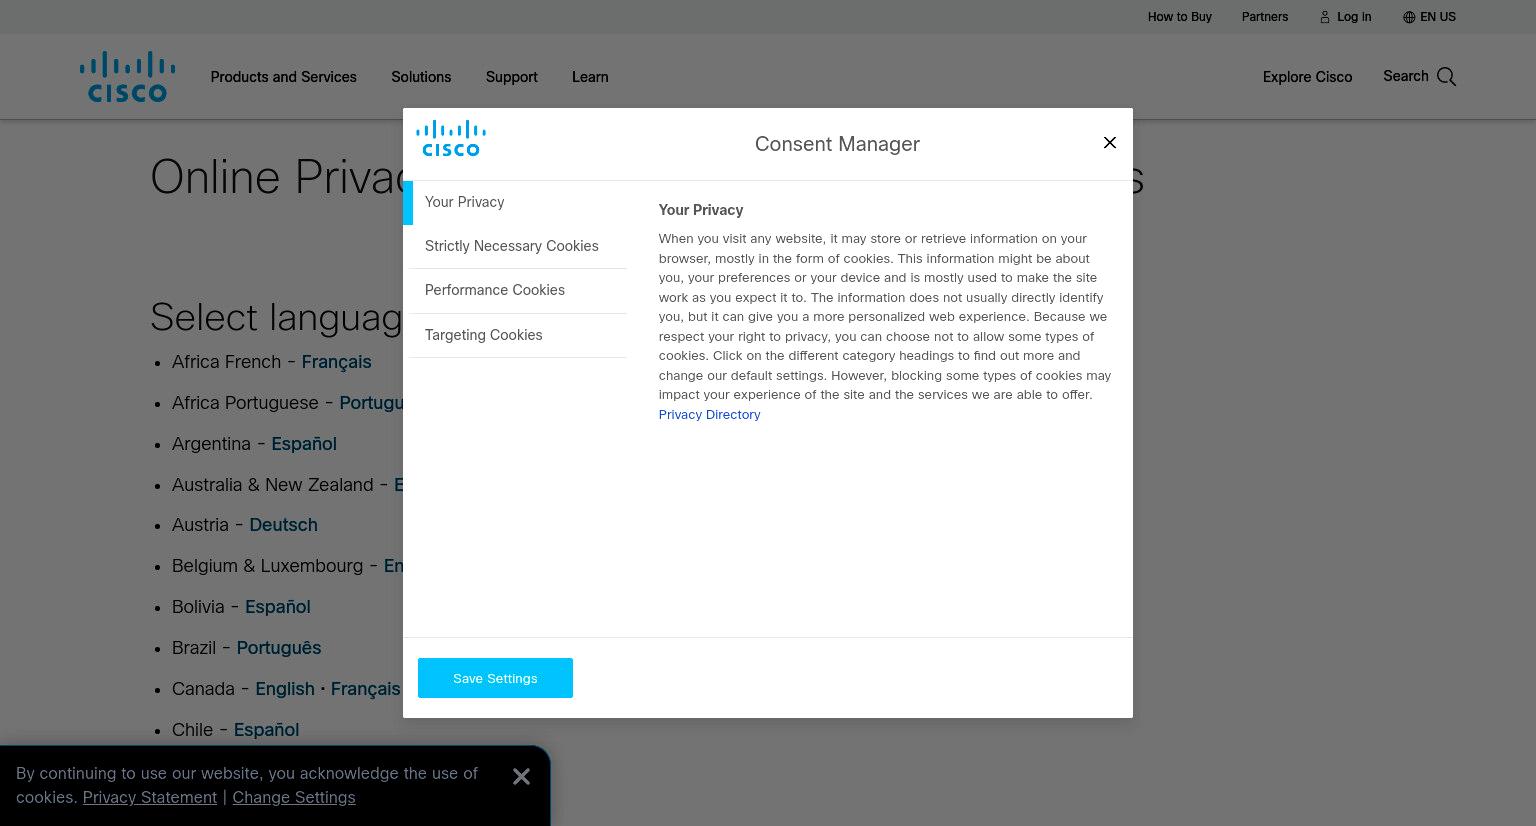The image size is (1536, 826).
Task: Click the Cisco logo in the Consent Manager dialog
Action: (x=451, y=139)
